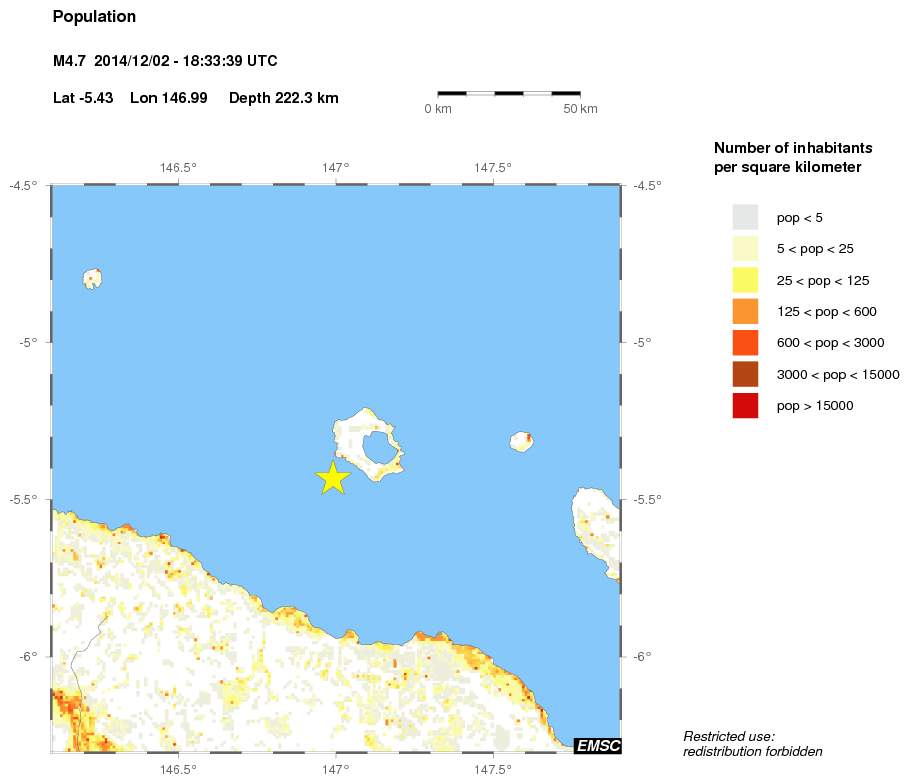The width and height of the screenshot is (910, 784).
Task: Click the small island east of the ring island
Action: pos(521,441)
